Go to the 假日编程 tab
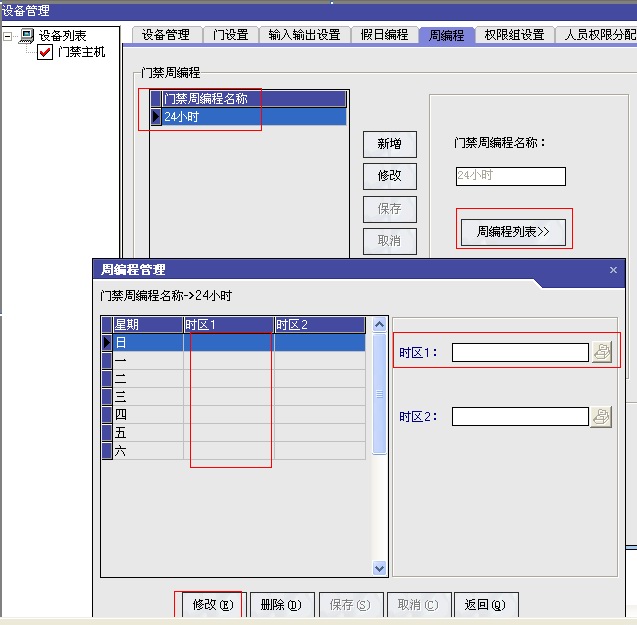 pos(384,35)
